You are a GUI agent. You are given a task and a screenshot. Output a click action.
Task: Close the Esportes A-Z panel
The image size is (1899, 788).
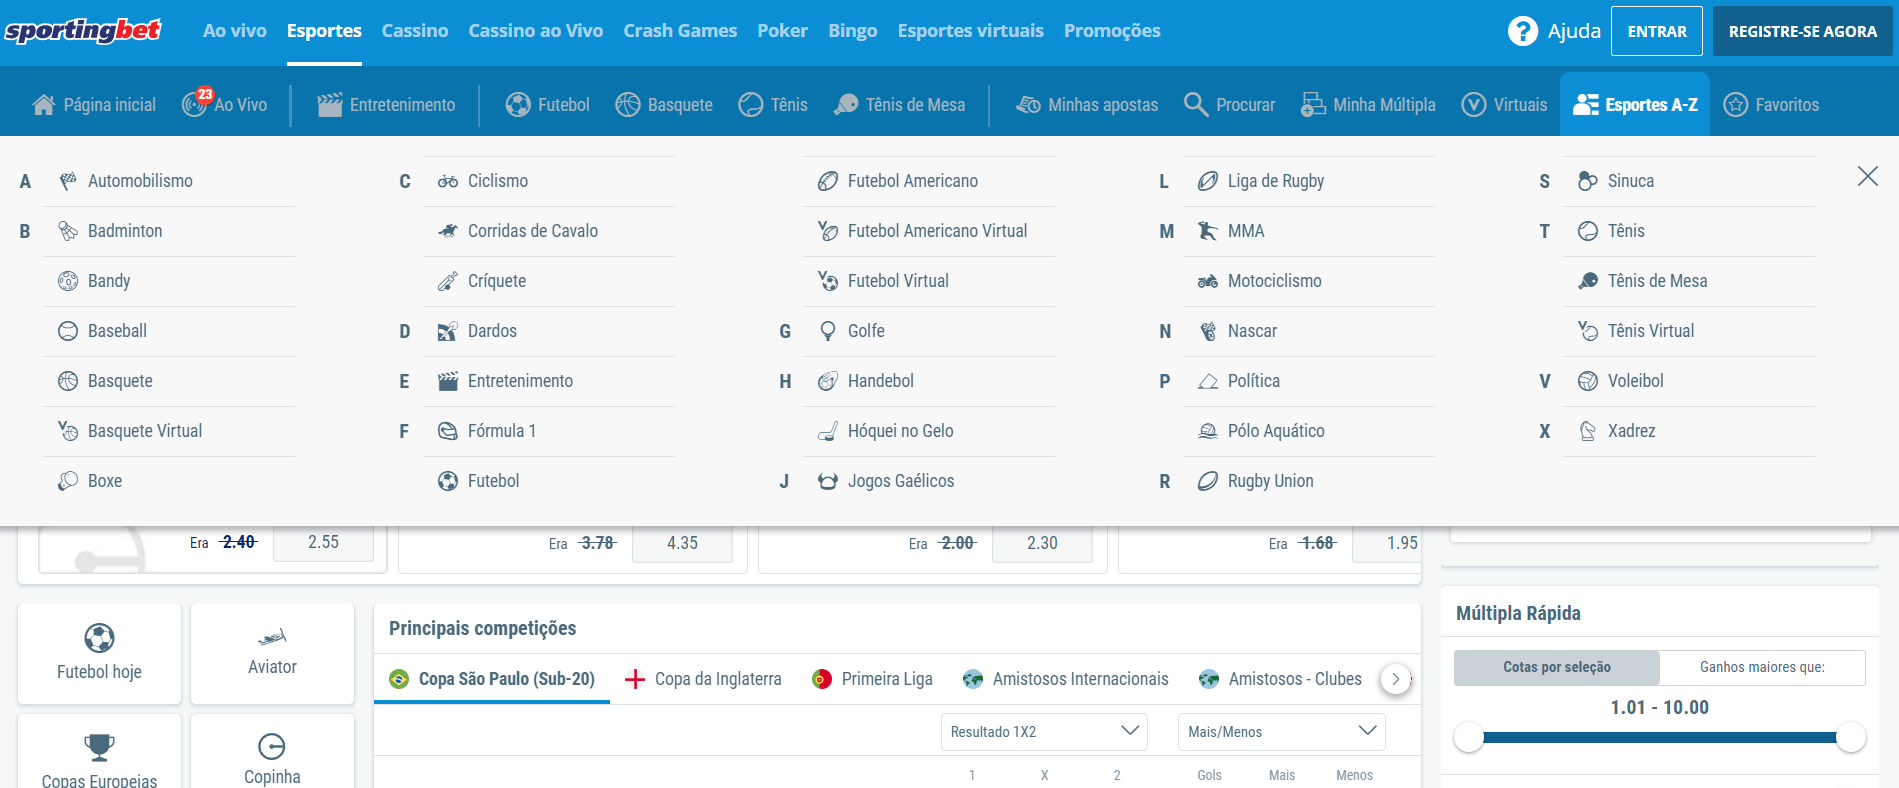1868,176
